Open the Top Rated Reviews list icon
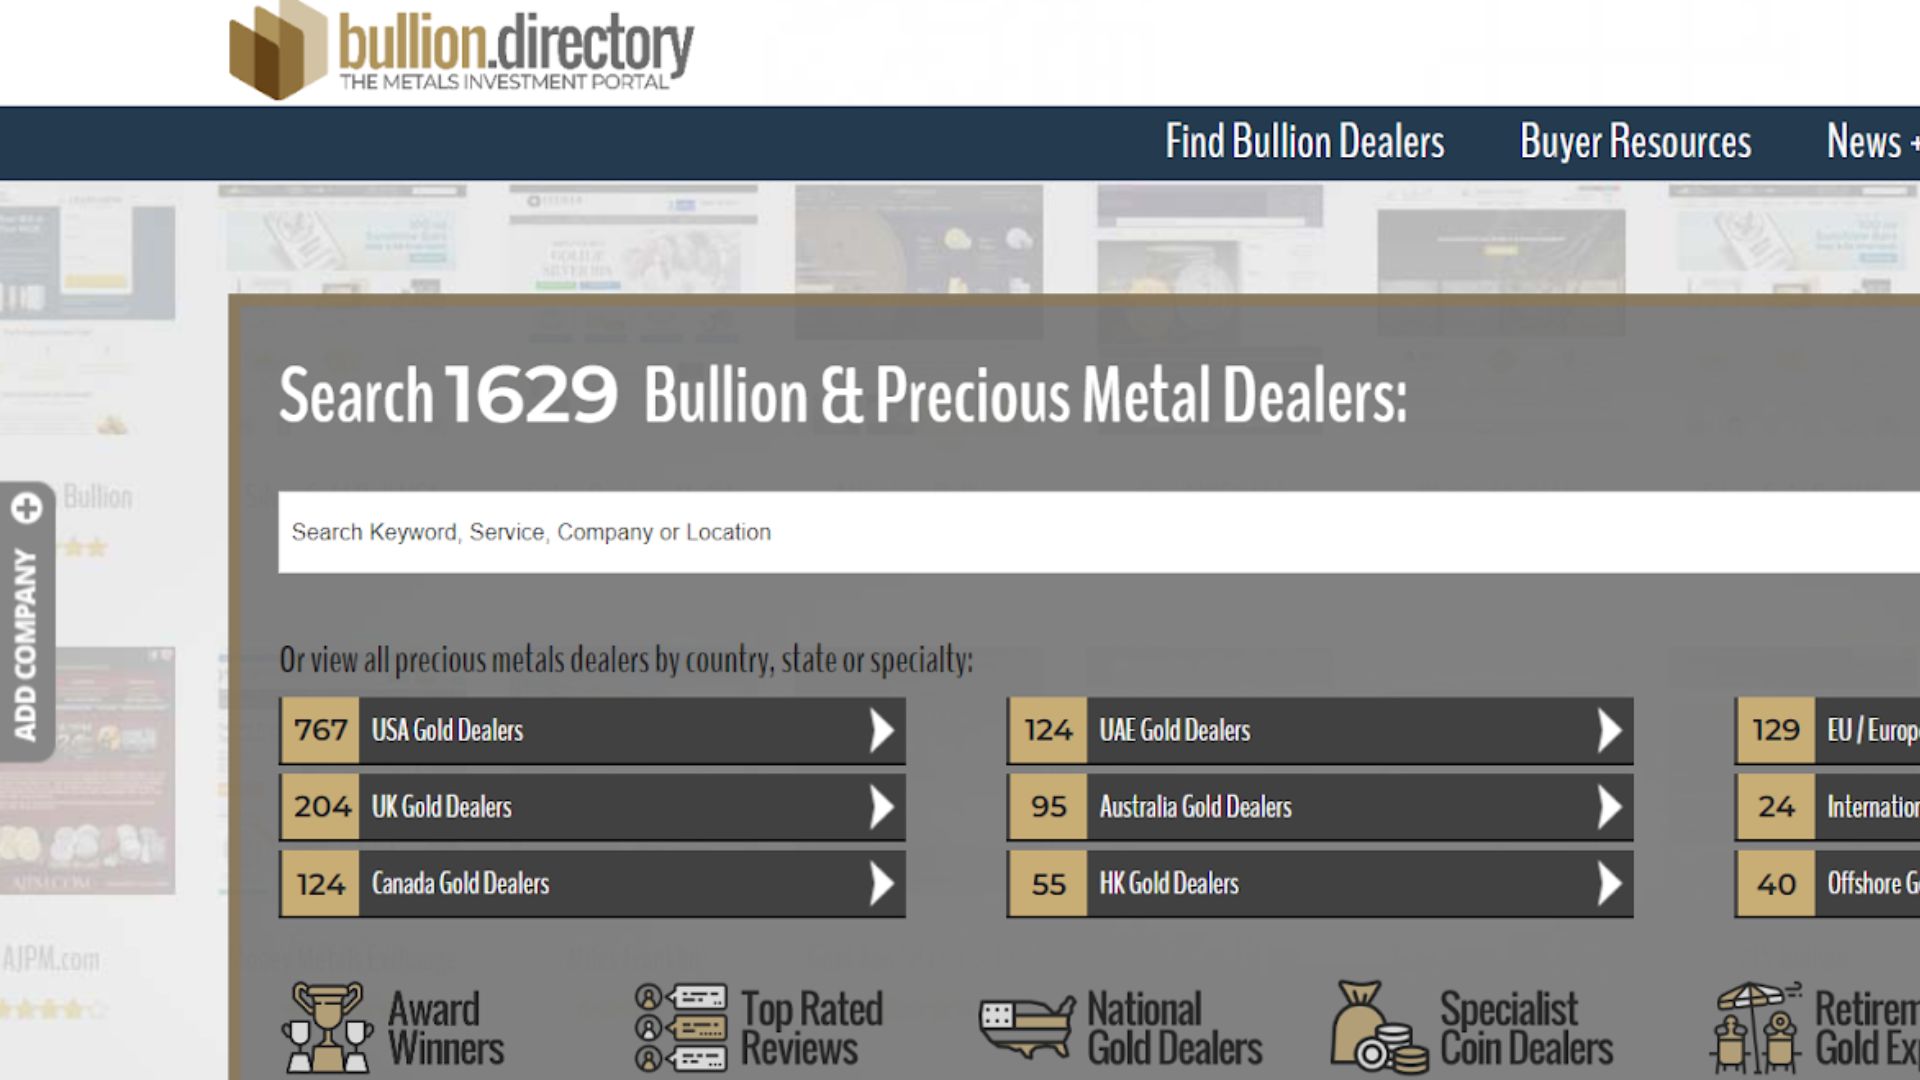Screen dimensions: 1920x1080 tap(680, 1028)
